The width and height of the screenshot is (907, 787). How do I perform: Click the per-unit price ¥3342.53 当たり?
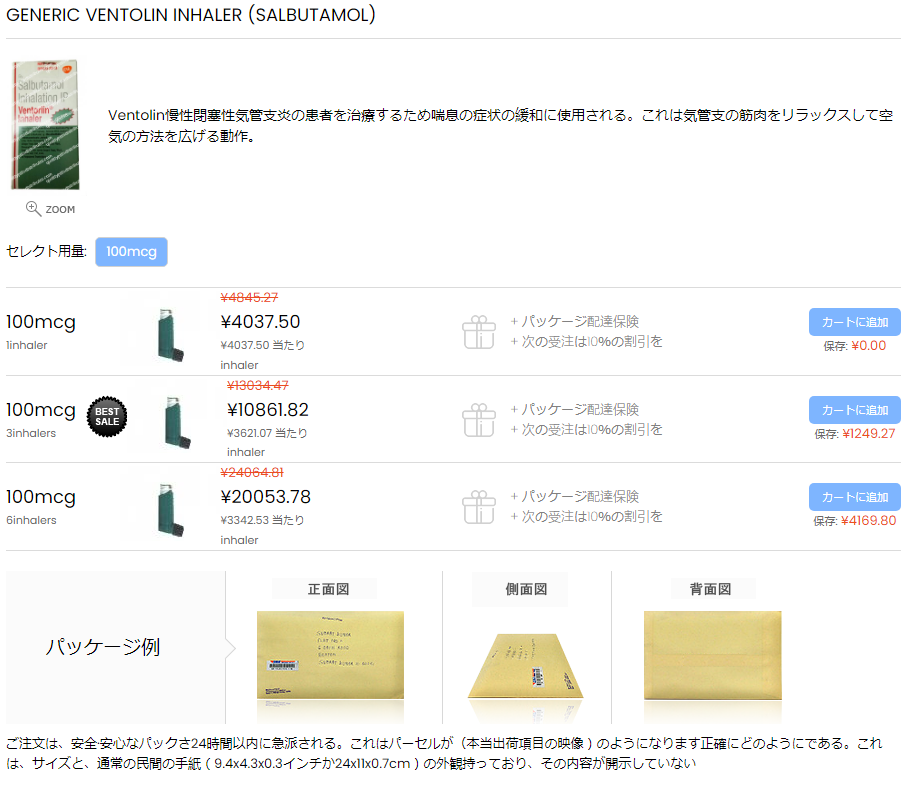[x=262, y=520]
